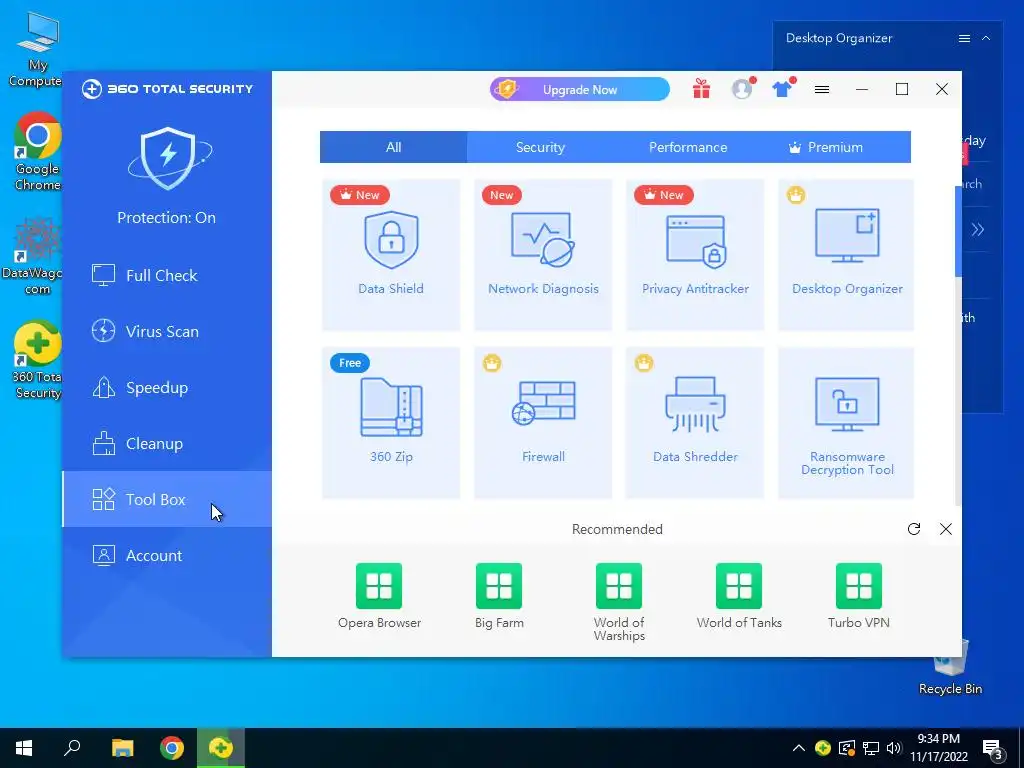
Task: Open the notification center icon
Action: click(993, 749)
